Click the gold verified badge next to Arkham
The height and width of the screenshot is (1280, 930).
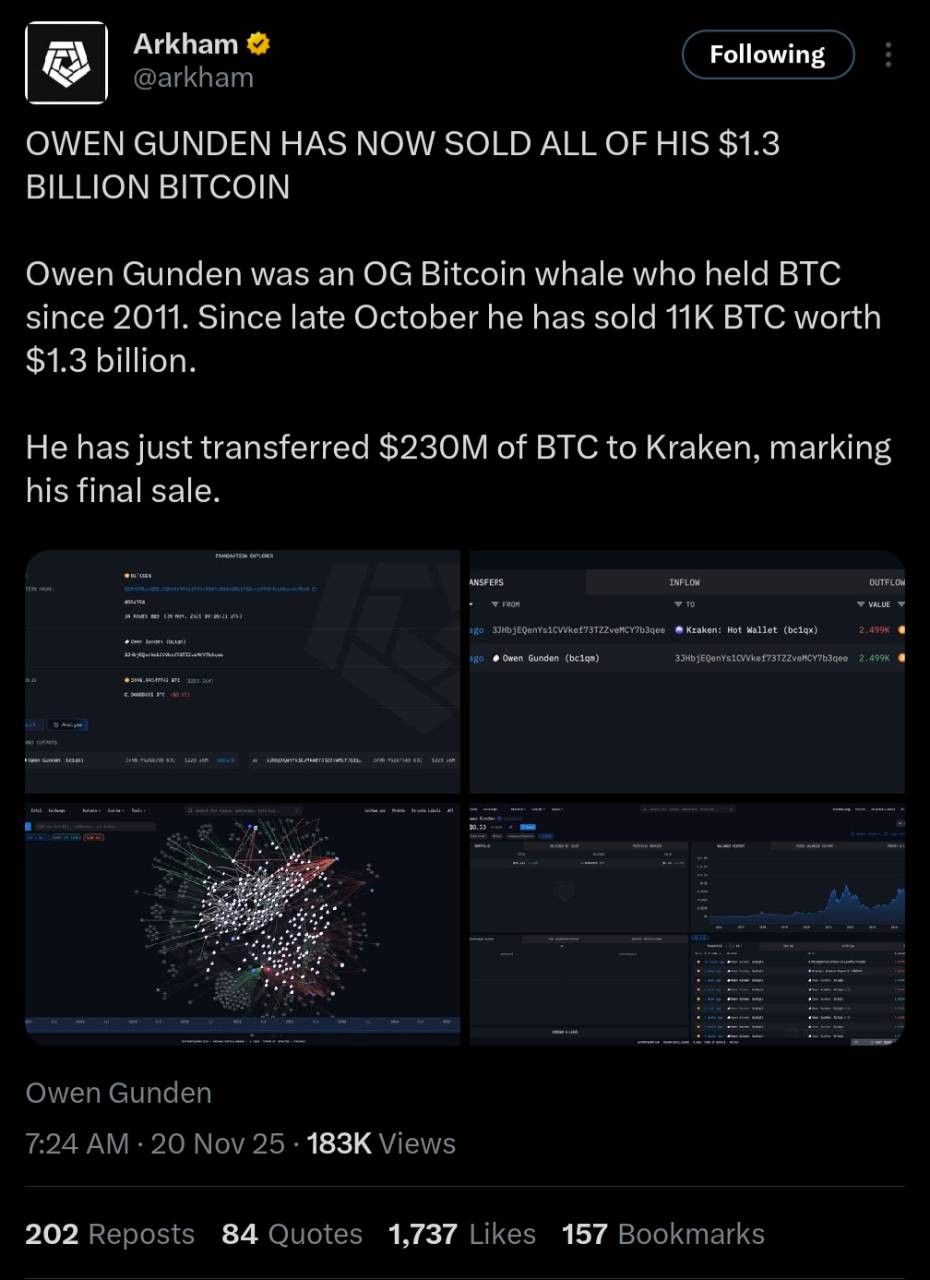[258, 42]
